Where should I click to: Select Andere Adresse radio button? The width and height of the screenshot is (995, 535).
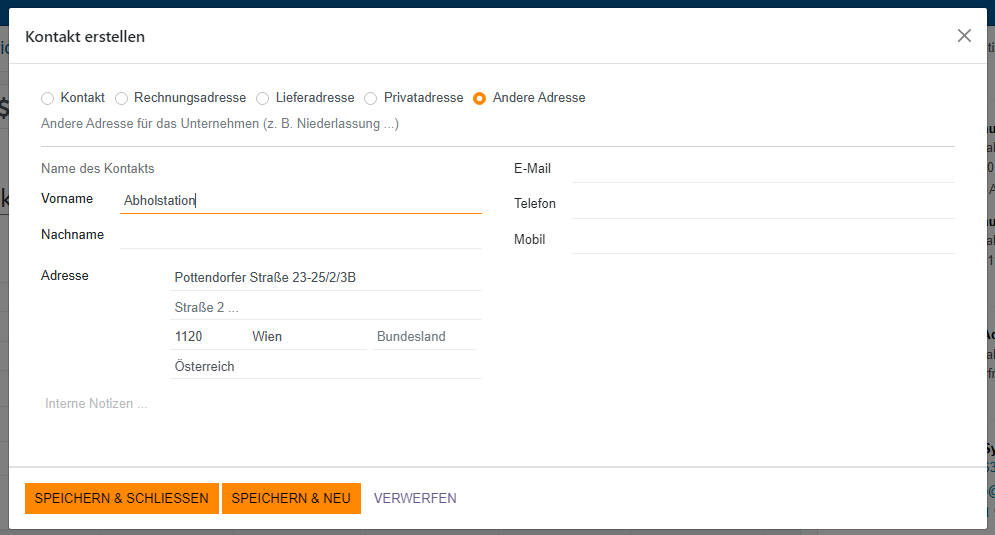point(480,98)
